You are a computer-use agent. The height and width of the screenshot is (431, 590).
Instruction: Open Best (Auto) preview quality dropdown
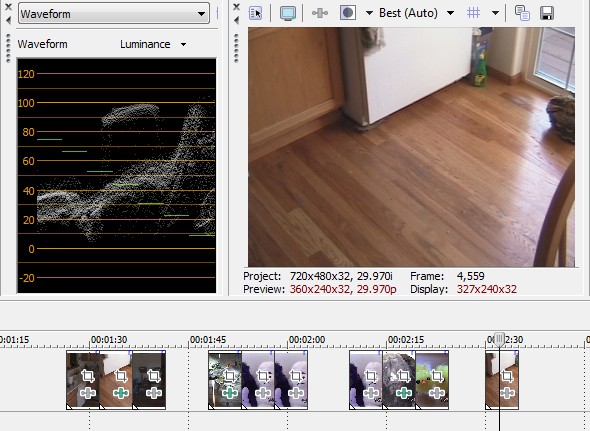pos(415,13)
